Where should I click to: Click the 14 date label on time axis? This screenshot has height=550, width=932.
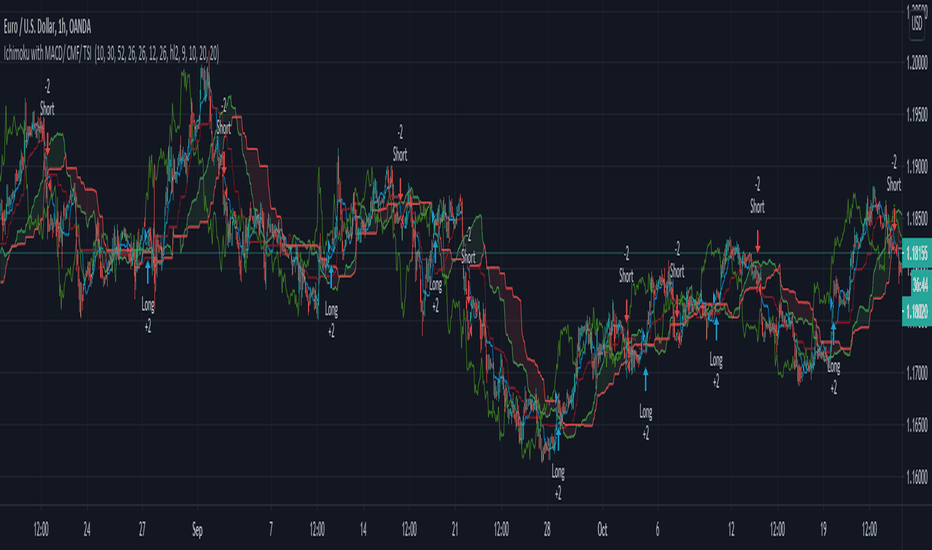pyautogui.click(x=363, y=529)
